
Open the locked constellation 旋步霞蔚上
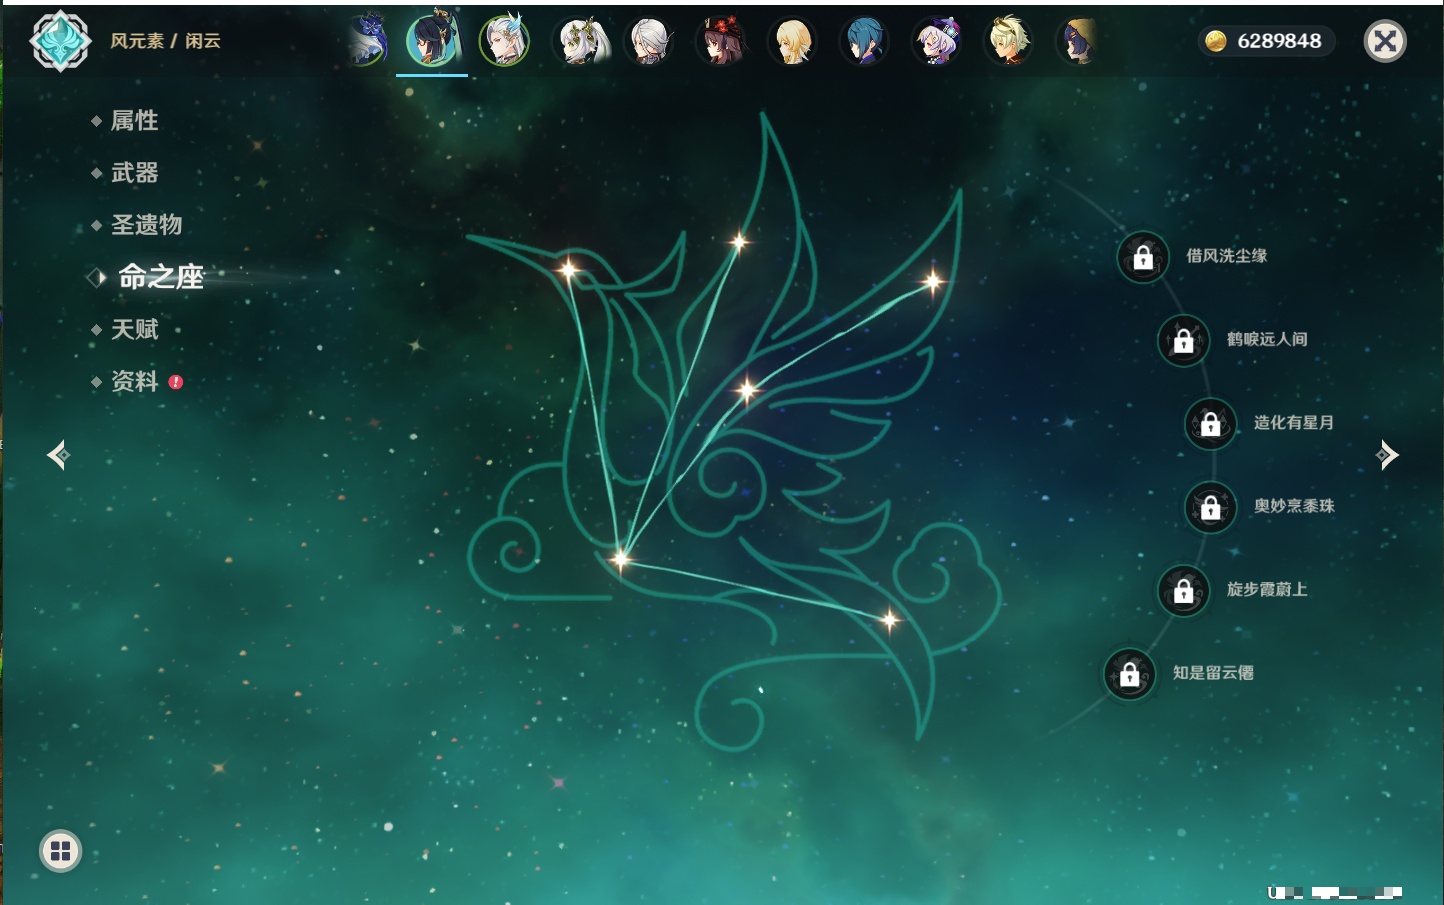pyautogui.click(x=1183, y=590)
